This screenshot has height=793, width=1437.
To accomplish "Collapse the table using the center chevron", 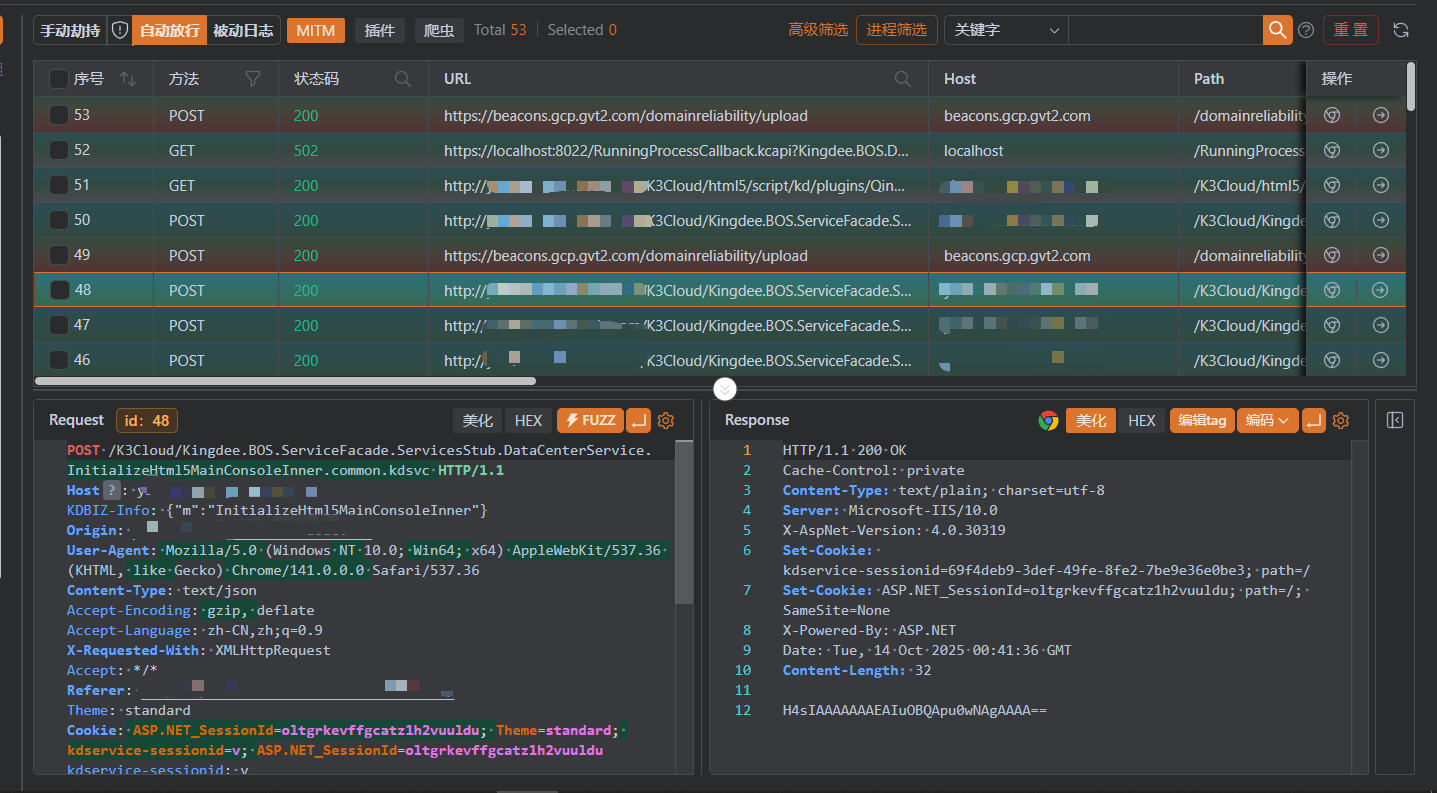I will 725,388.
